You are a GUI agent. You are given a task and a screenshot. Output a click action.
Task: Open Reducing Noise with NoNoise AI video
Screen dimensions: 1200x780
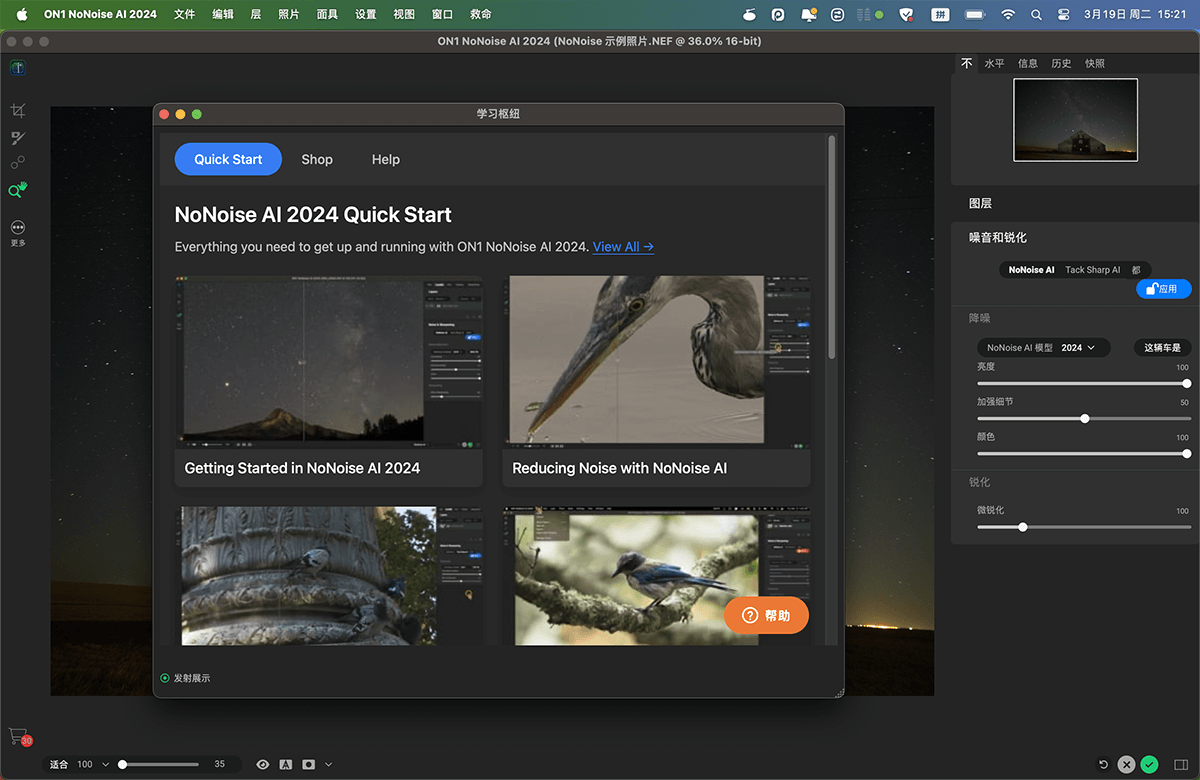tap(657, 381)
